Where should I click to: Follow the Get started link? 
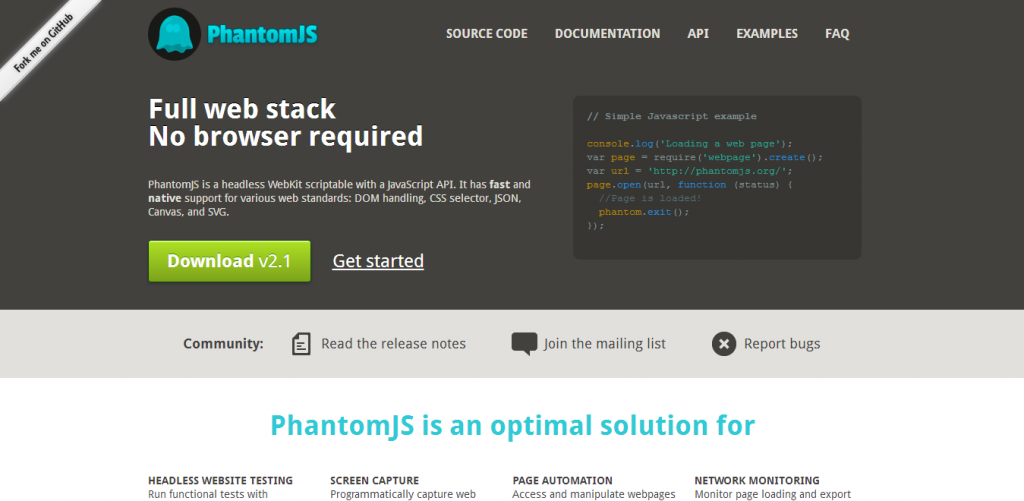(x=378, y=261)
